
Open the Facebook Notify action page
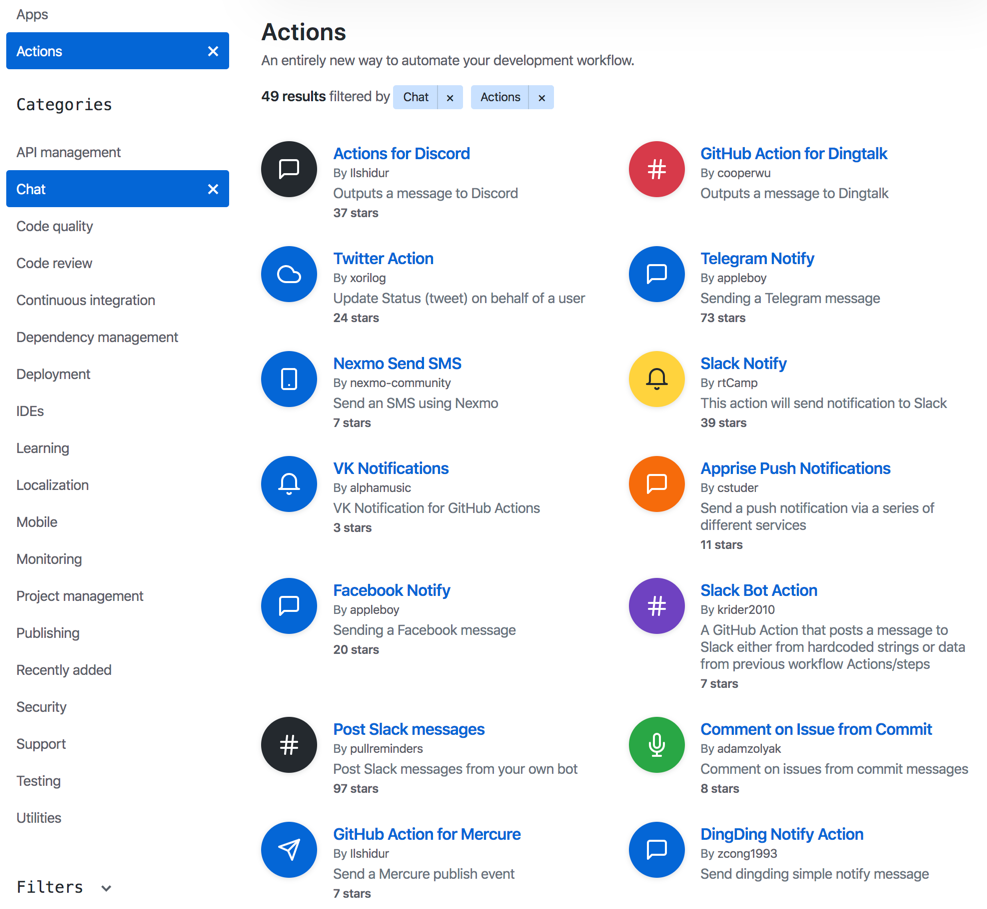(391, 590)
